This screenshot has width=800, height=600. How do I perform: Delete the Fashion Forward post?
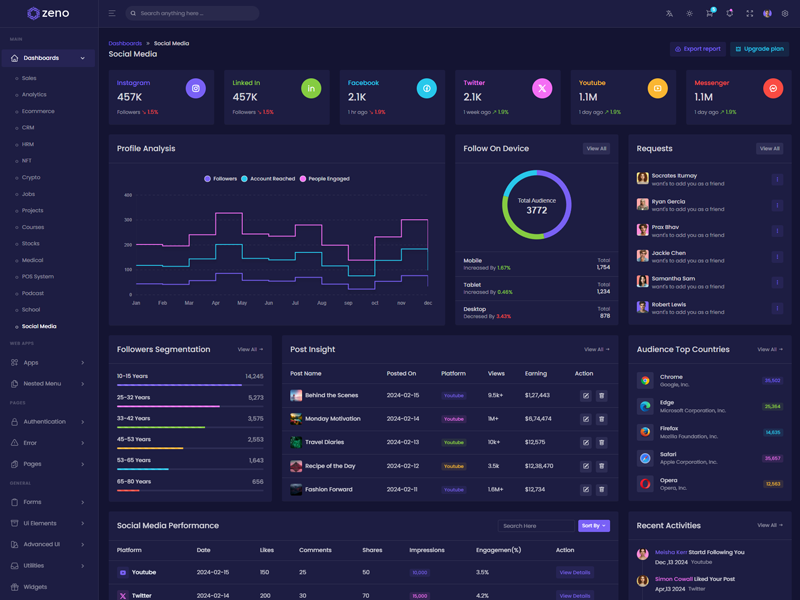[x=601, y=489]
